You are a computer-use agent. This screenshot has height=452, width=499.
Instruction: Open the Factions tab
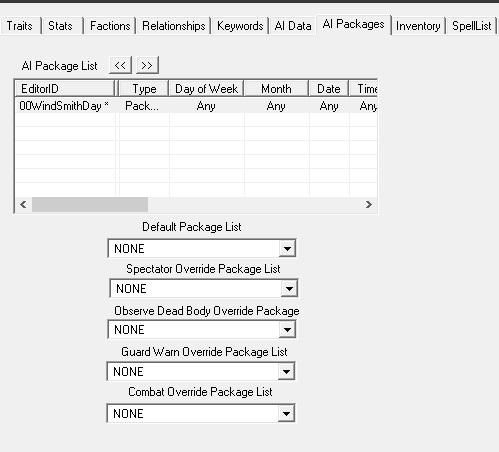pyautogui.click(x=110, y=26)
